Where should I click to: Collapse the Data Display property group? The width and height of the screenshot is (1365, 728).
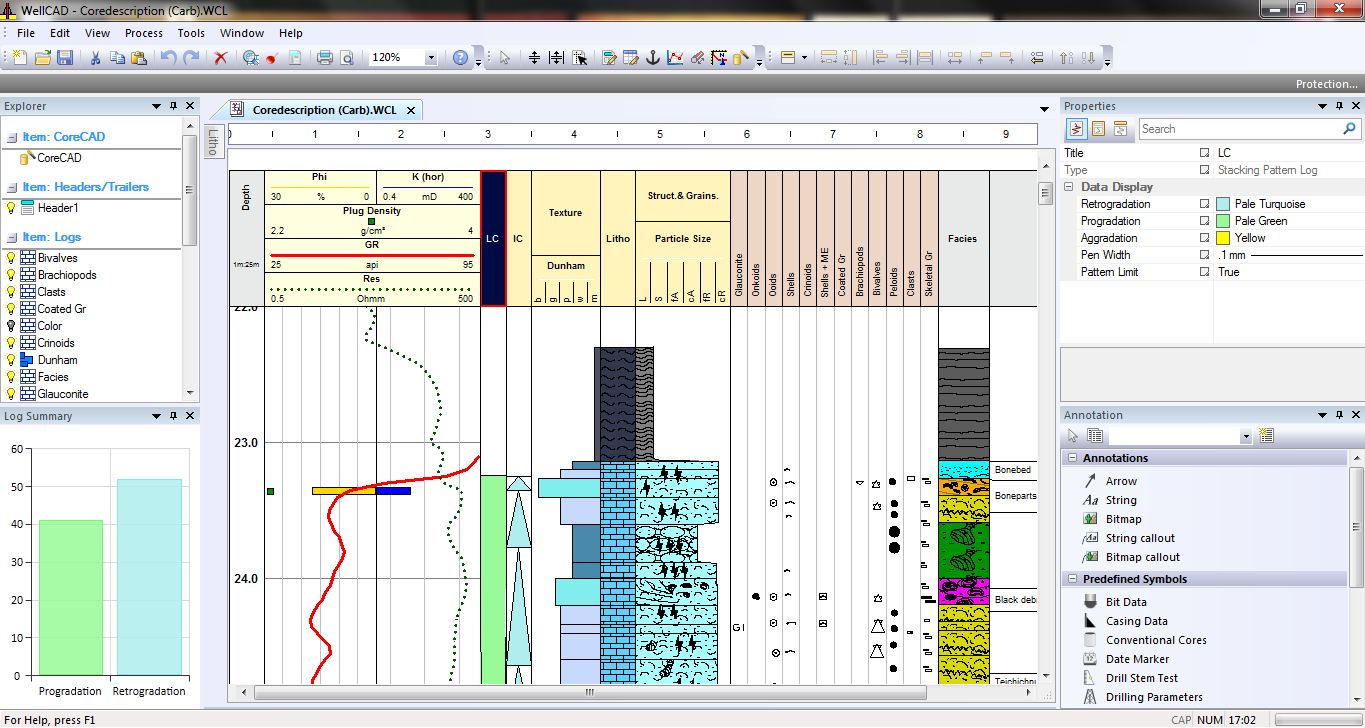pos(1067,186)
